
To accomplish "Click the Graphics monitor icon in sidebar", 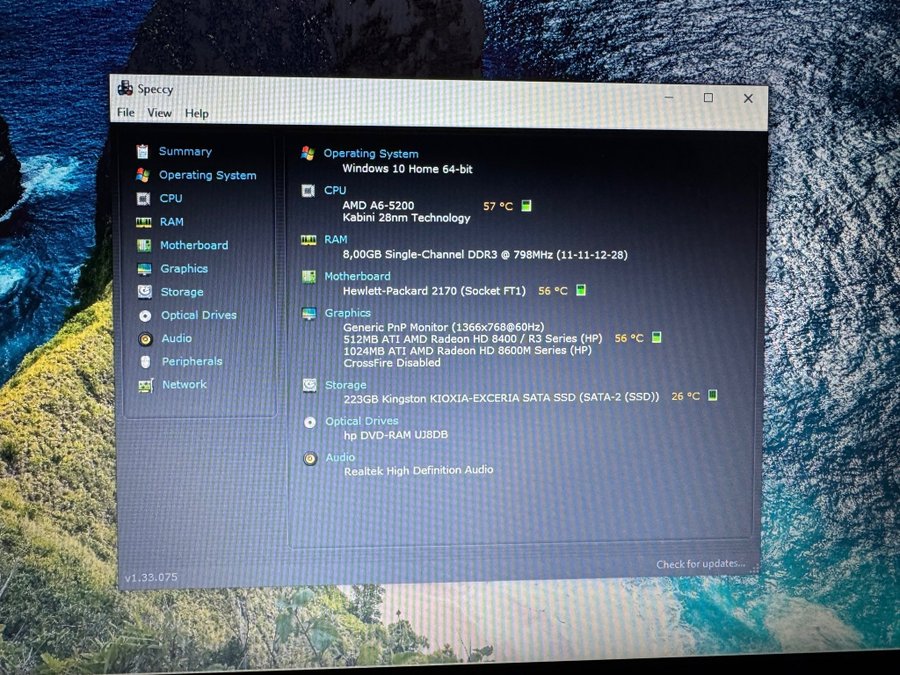I will coord(144,269).
